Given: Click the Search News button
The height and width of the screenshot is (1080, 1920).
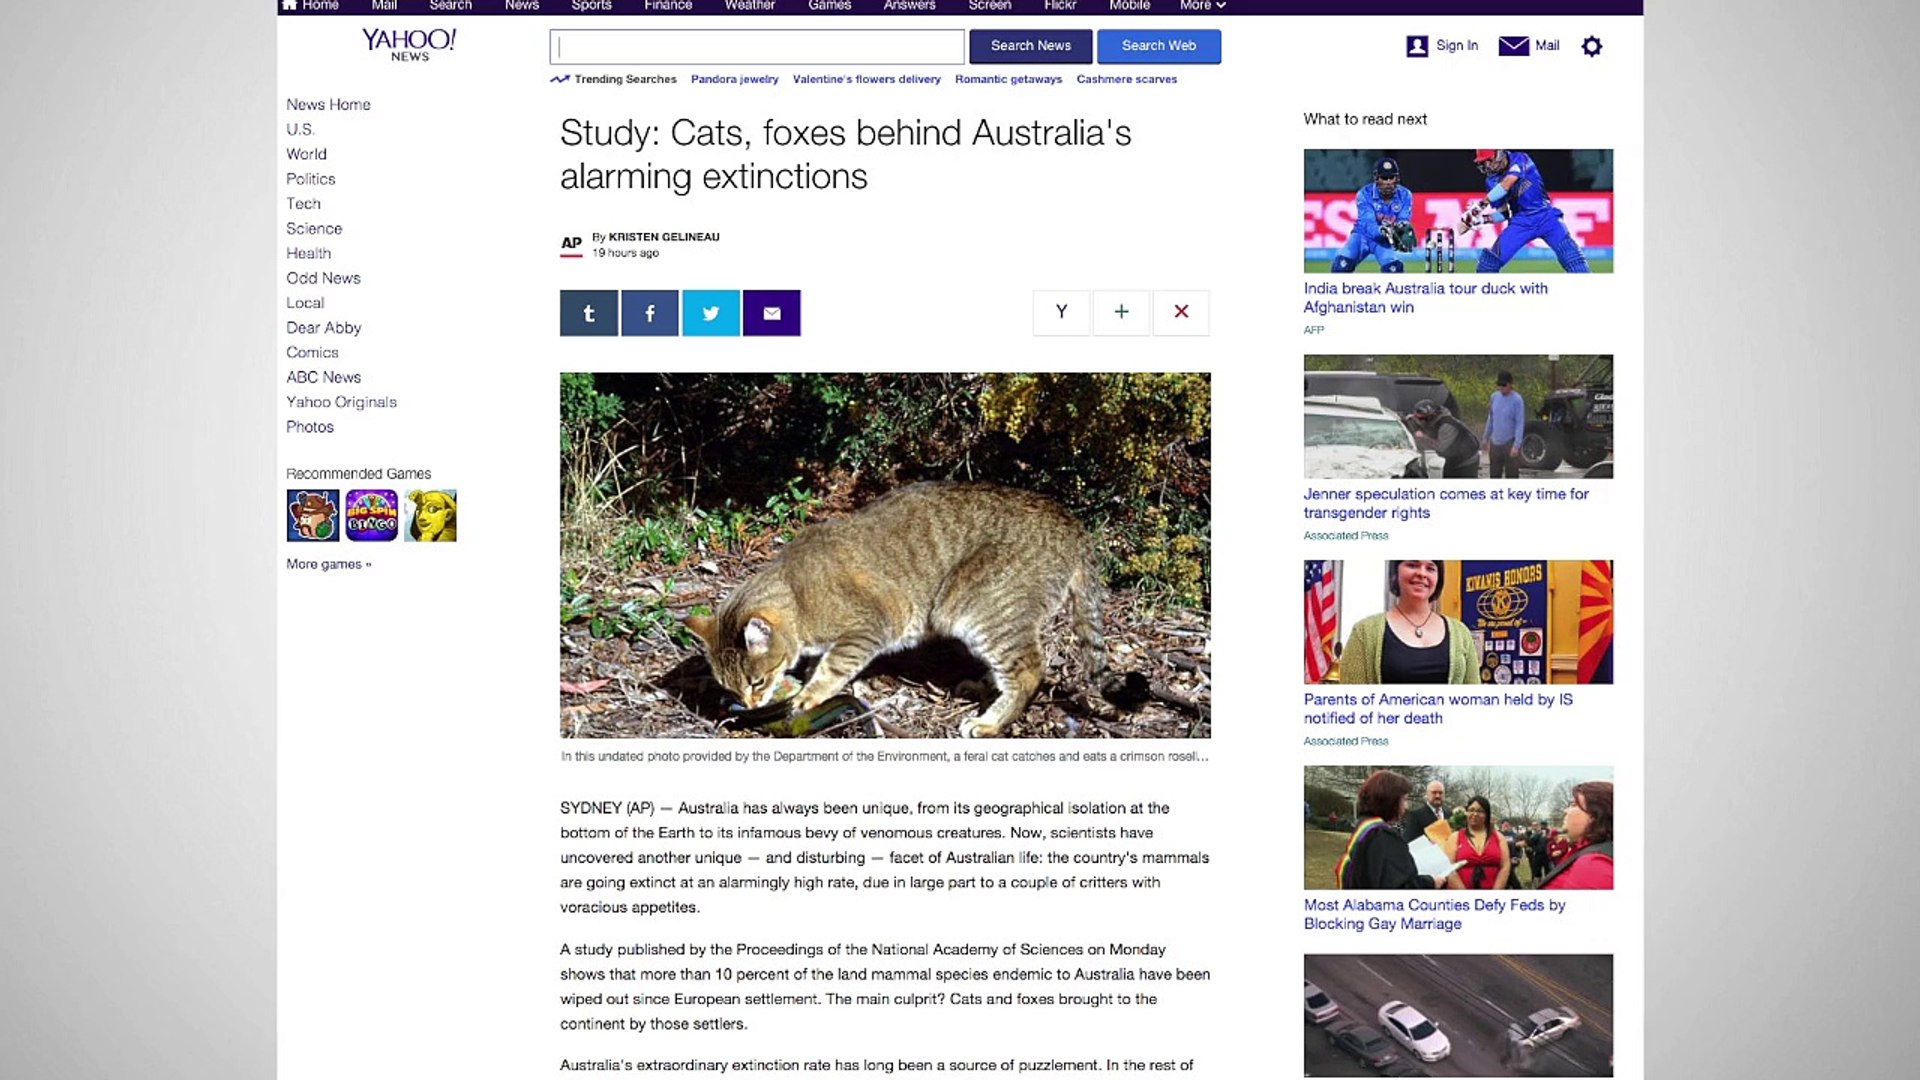Looking at the screenshot, I should point(1031,46).
